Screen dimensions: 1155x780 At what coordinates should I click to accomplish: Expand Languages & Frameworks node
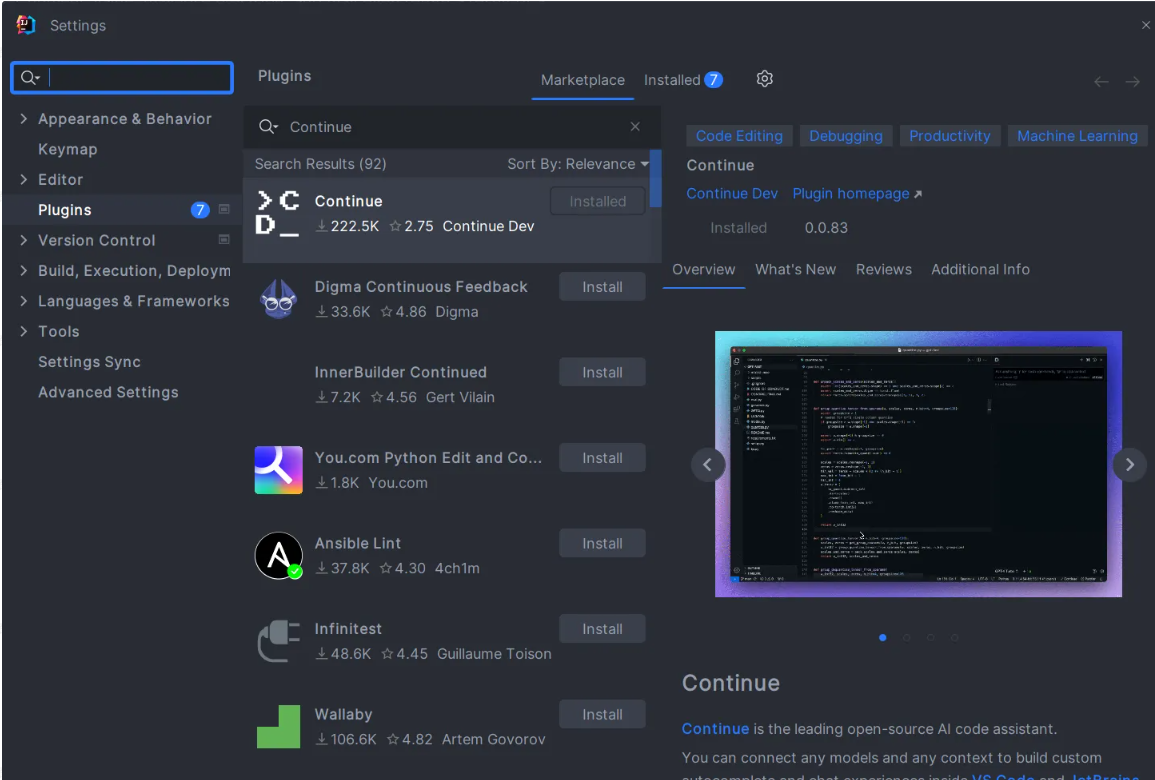tap(24, 301)
